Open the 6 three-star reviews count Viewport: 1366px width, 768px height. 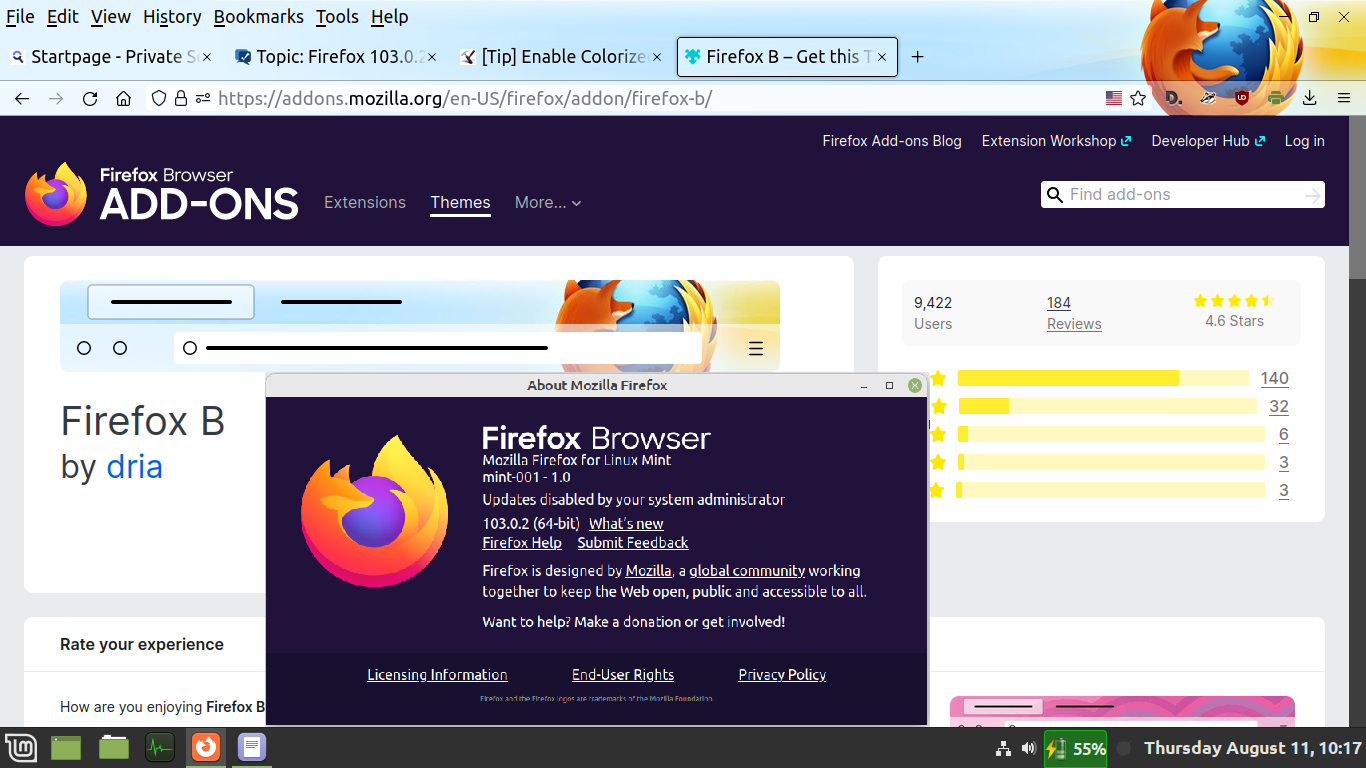tap(1283, 434)
